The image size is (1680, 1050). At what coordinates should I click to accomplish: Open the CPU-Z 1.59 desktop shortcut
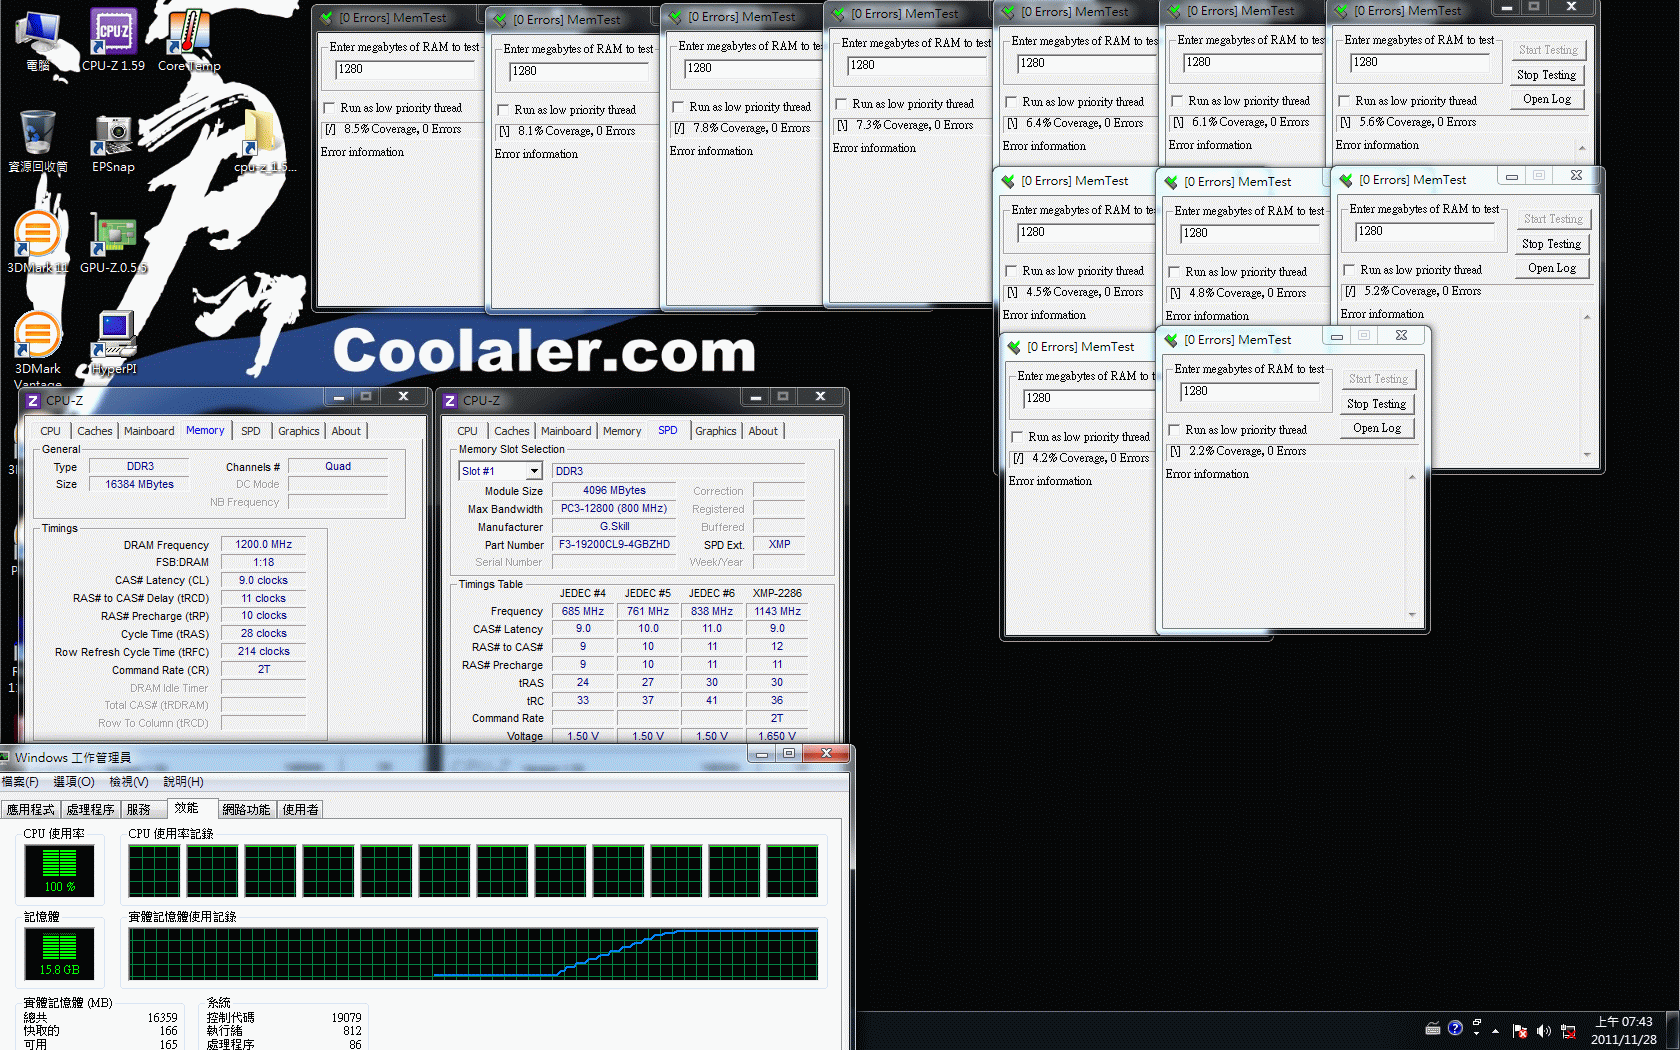coord(113,40)
